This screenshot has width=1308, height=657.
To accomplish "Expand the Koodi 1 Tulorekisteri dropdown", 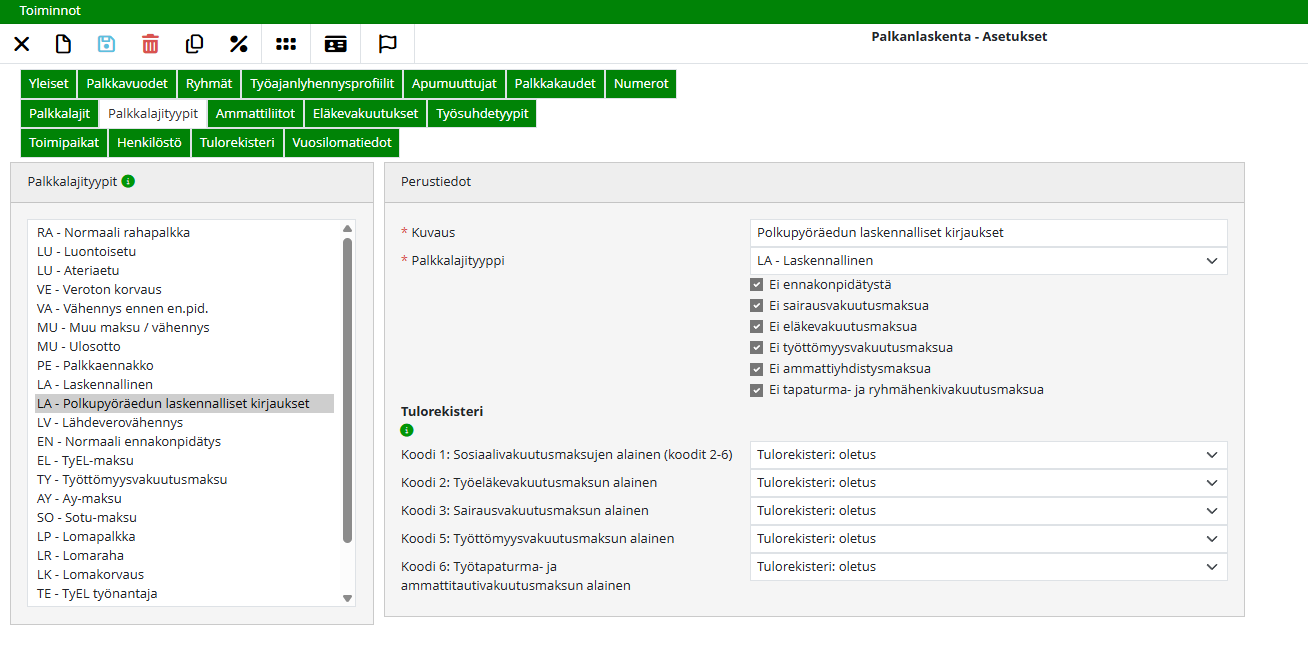I will [988, 455].
